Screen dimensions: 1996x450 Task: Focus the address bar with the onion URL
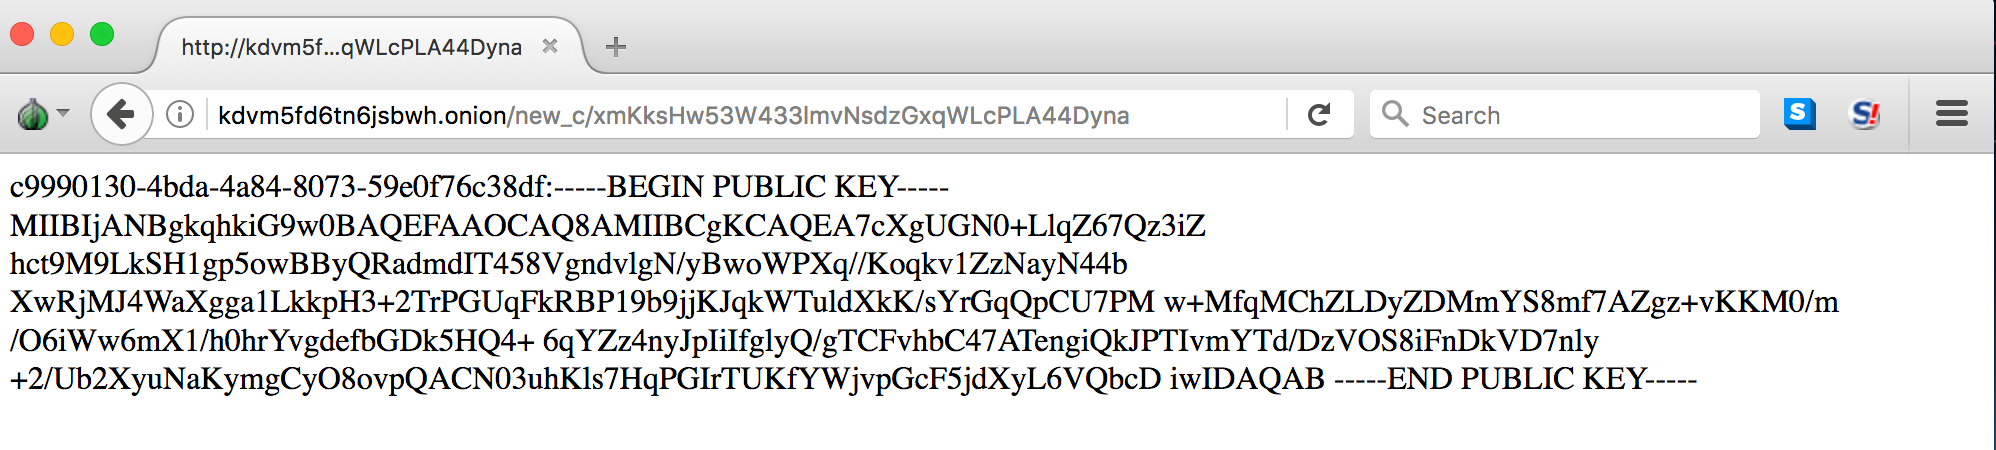700,116
